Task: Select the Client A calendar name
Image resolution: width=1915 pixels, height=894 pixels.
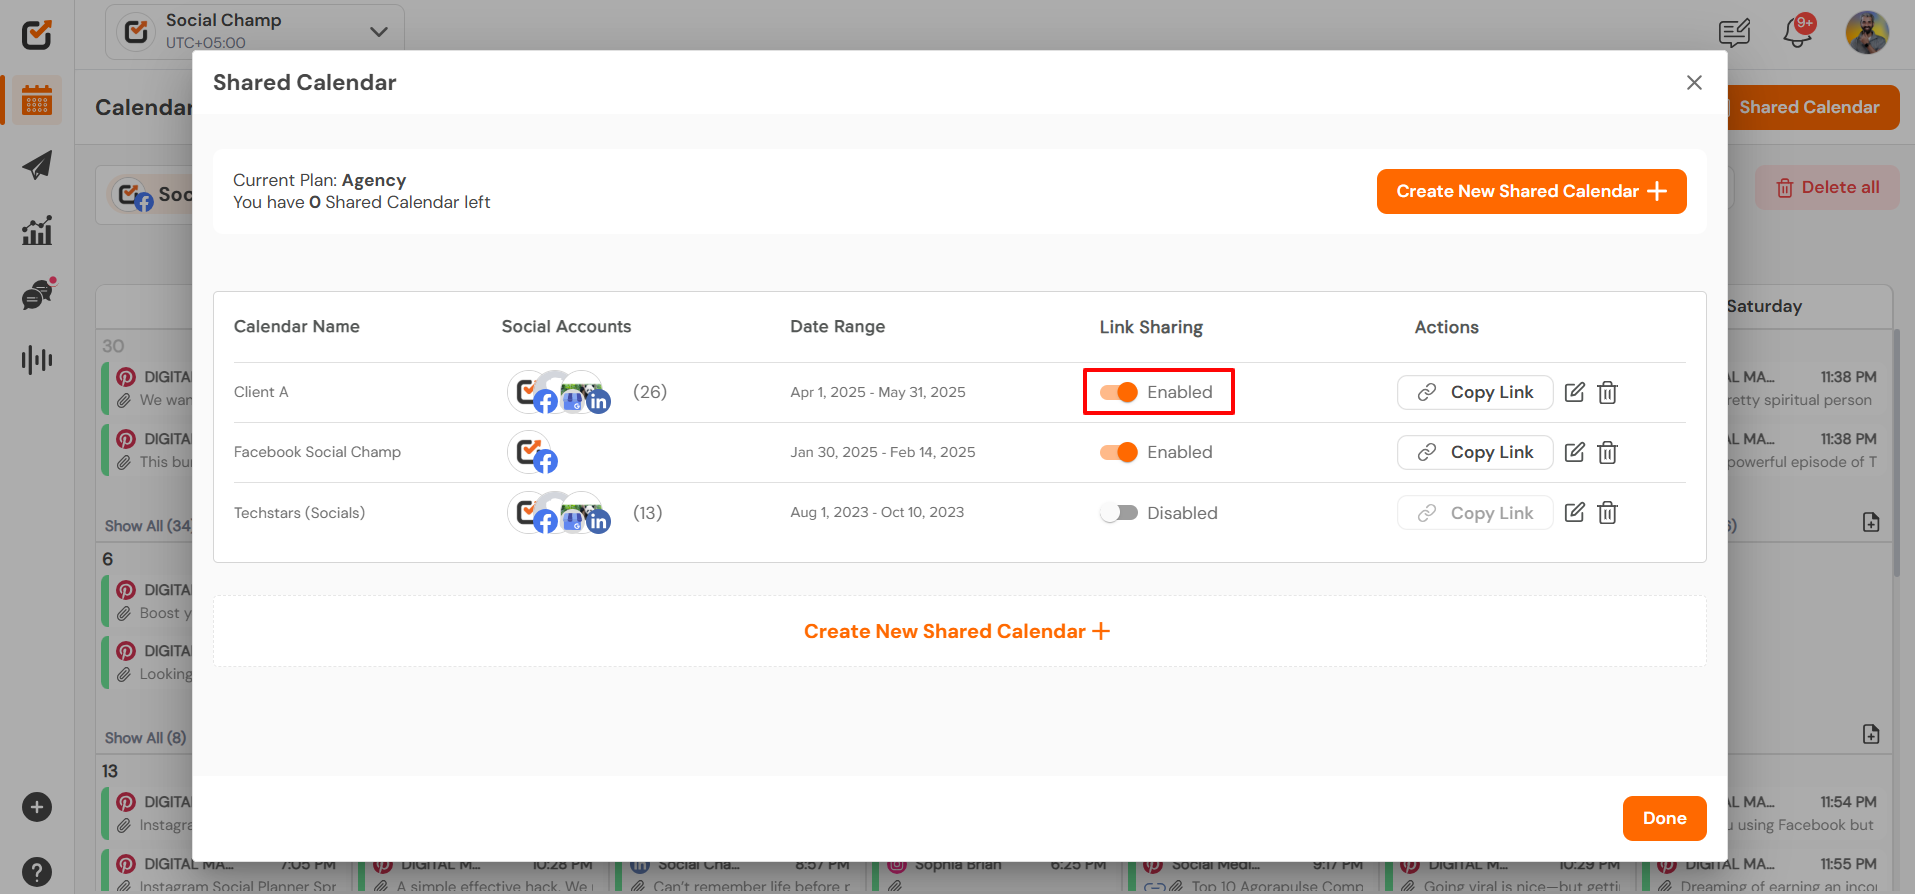Action: (x=261, y=392)
